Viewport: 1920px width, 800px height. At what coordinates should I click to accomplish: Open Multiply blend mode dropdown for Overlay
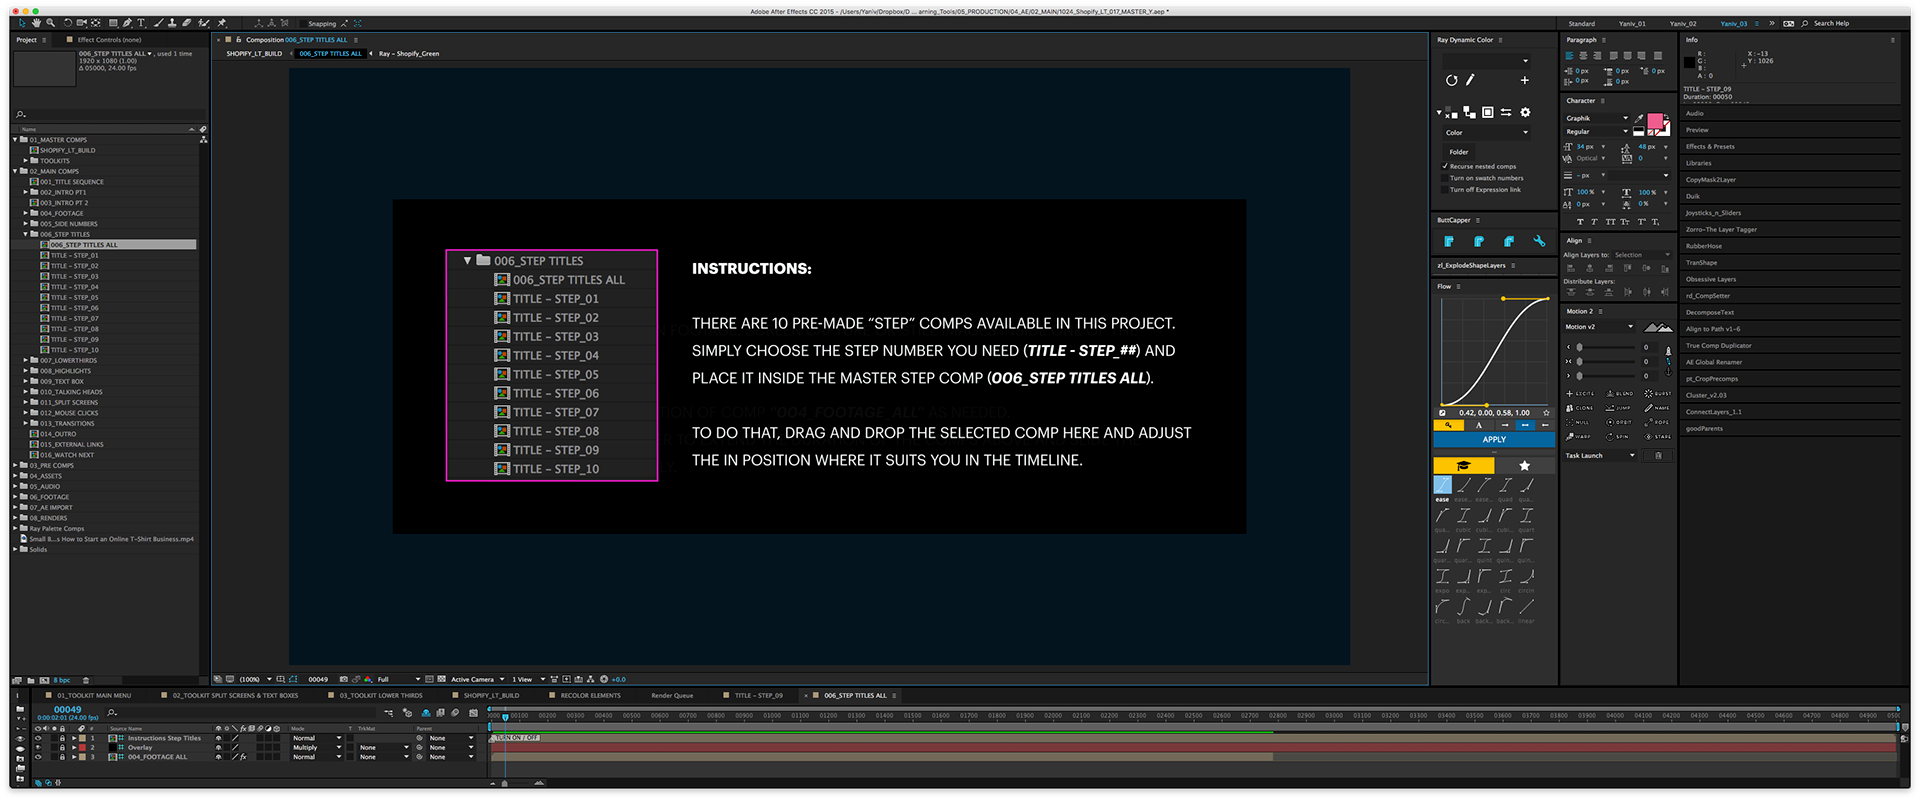tap(316, 747)
